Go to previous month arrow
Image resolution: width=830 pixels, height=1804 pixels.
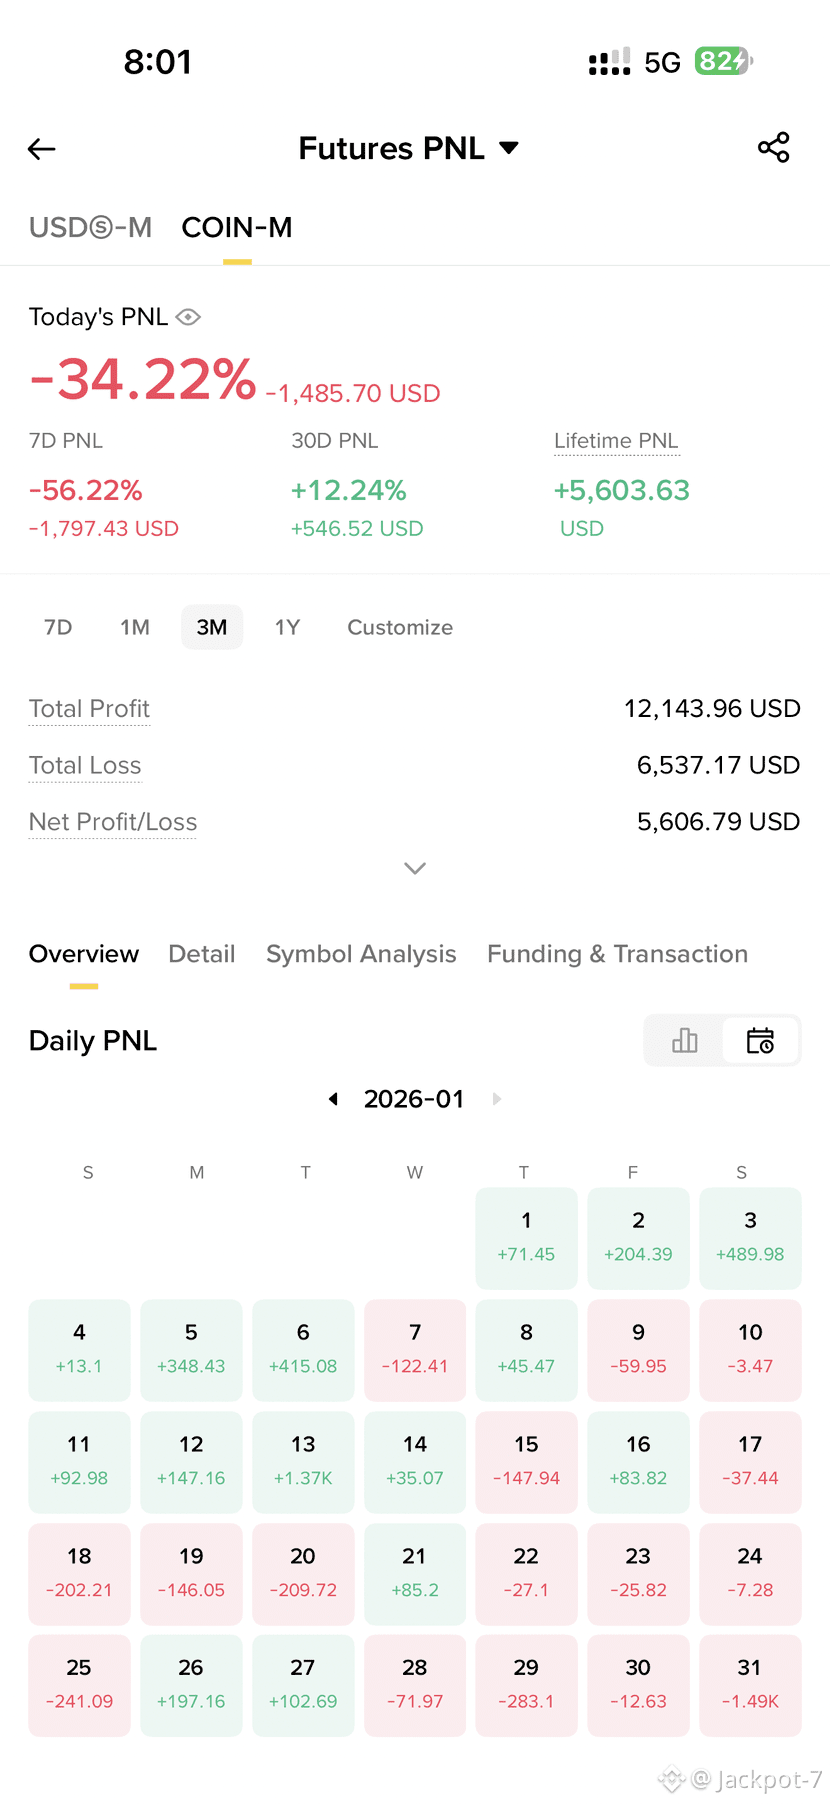tap(333, 1099)
